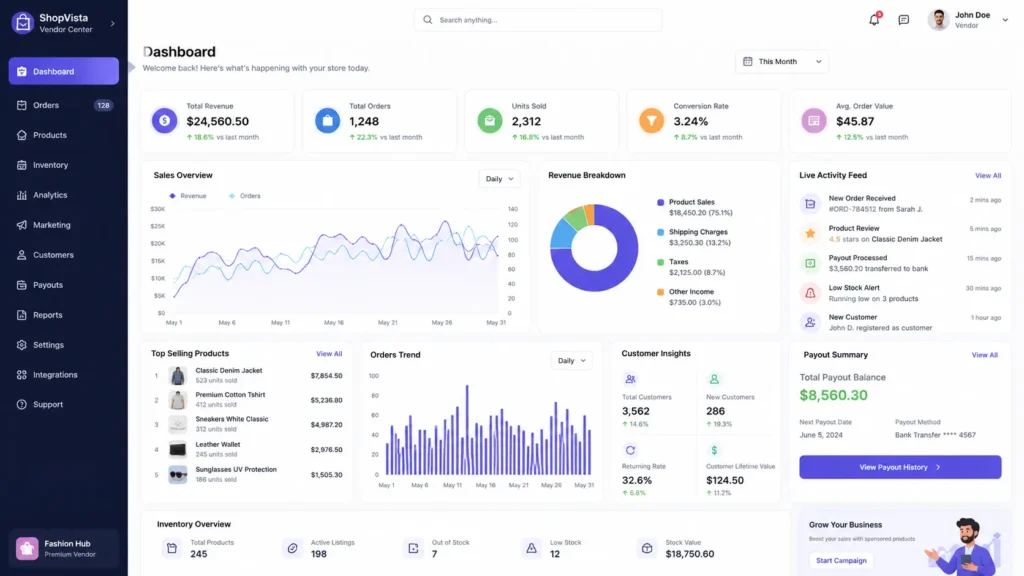Click the New Order Received icon
Screen dimensions: 1024x576
[810, 204]
